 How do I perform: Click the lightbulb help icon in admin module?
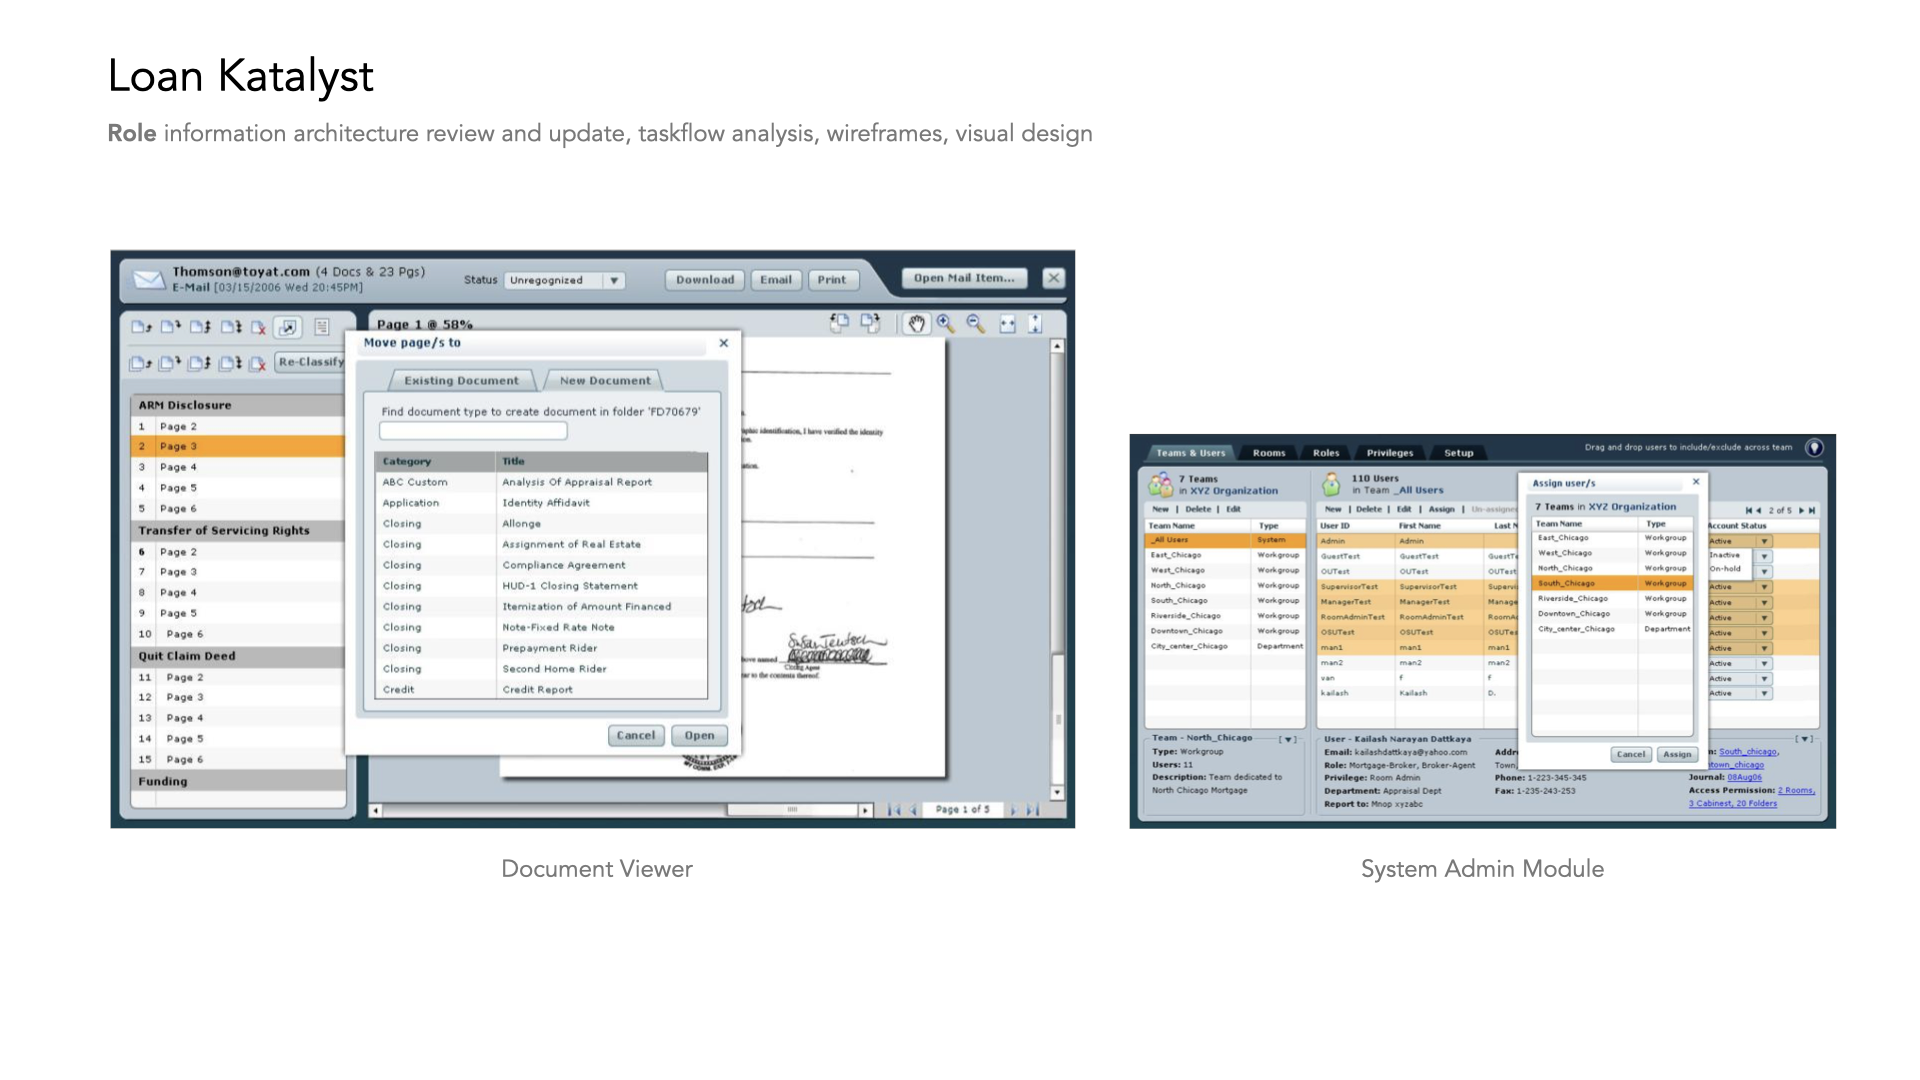pos(1814,448)
